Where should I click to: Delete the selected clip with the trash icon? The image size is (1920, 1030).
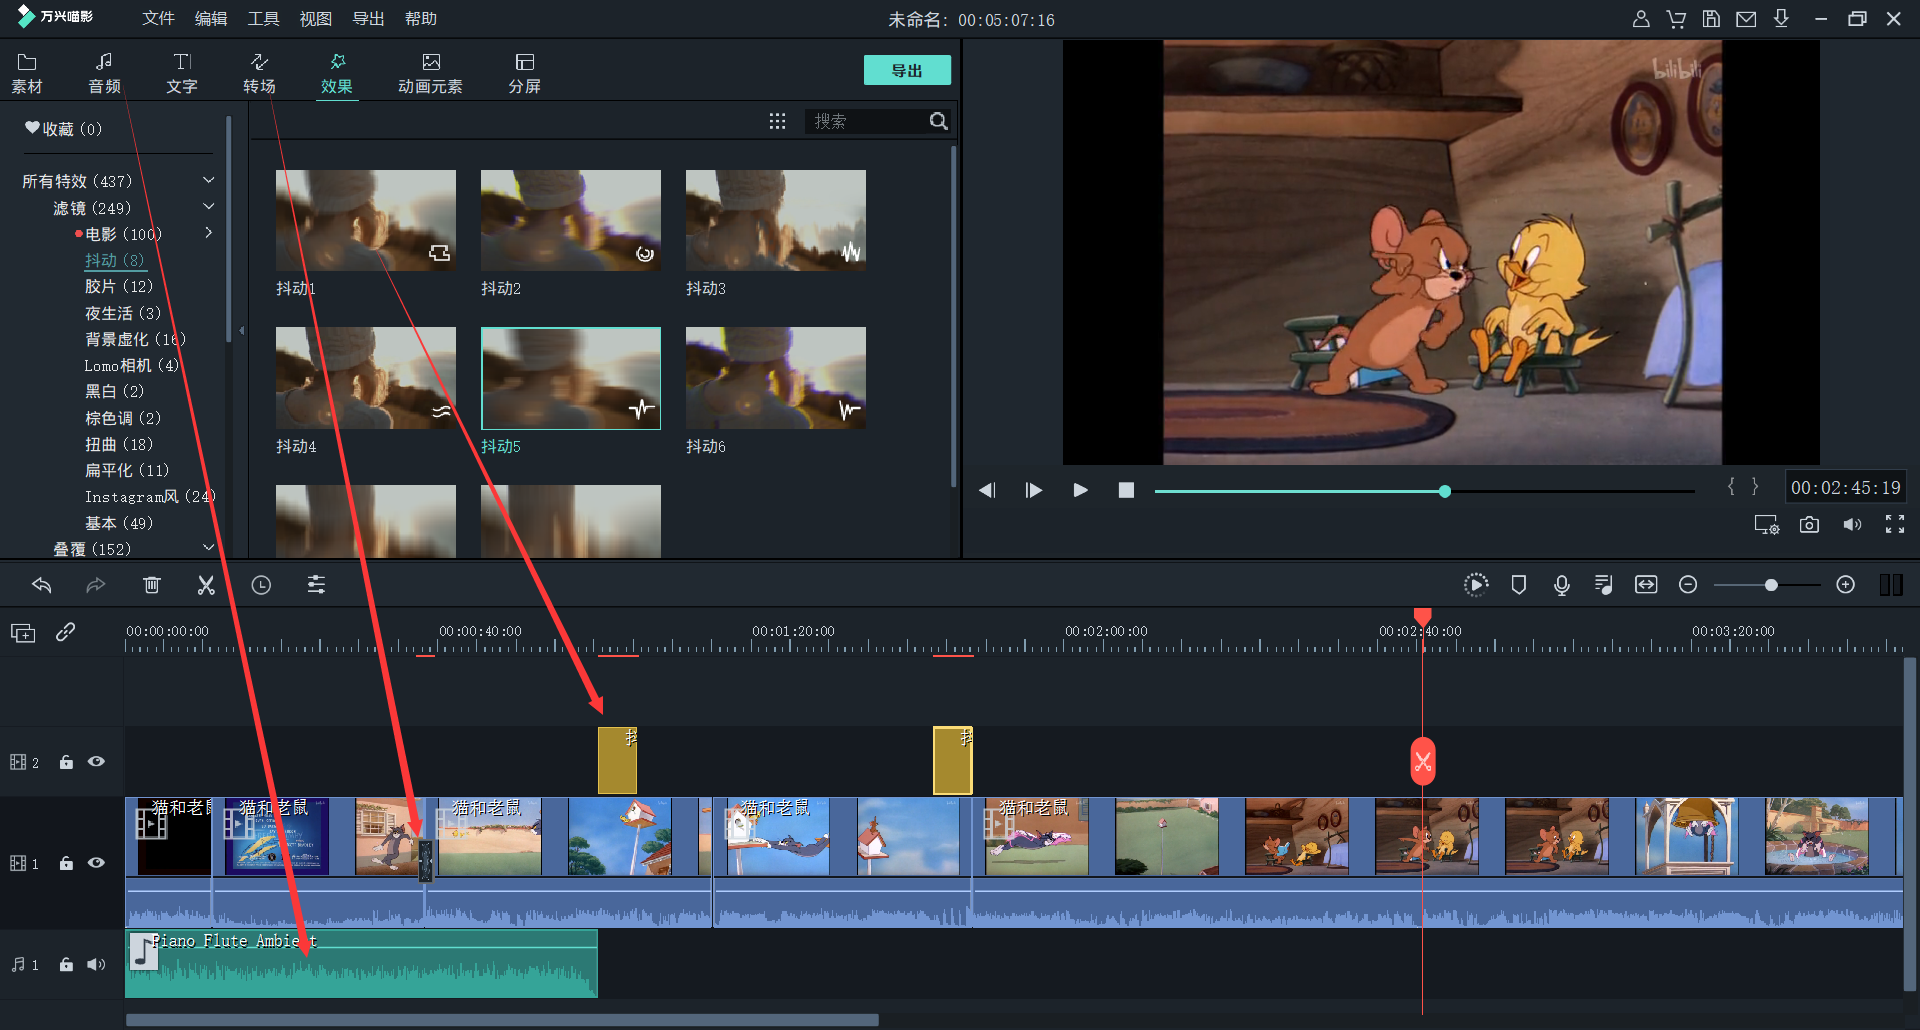152,586
